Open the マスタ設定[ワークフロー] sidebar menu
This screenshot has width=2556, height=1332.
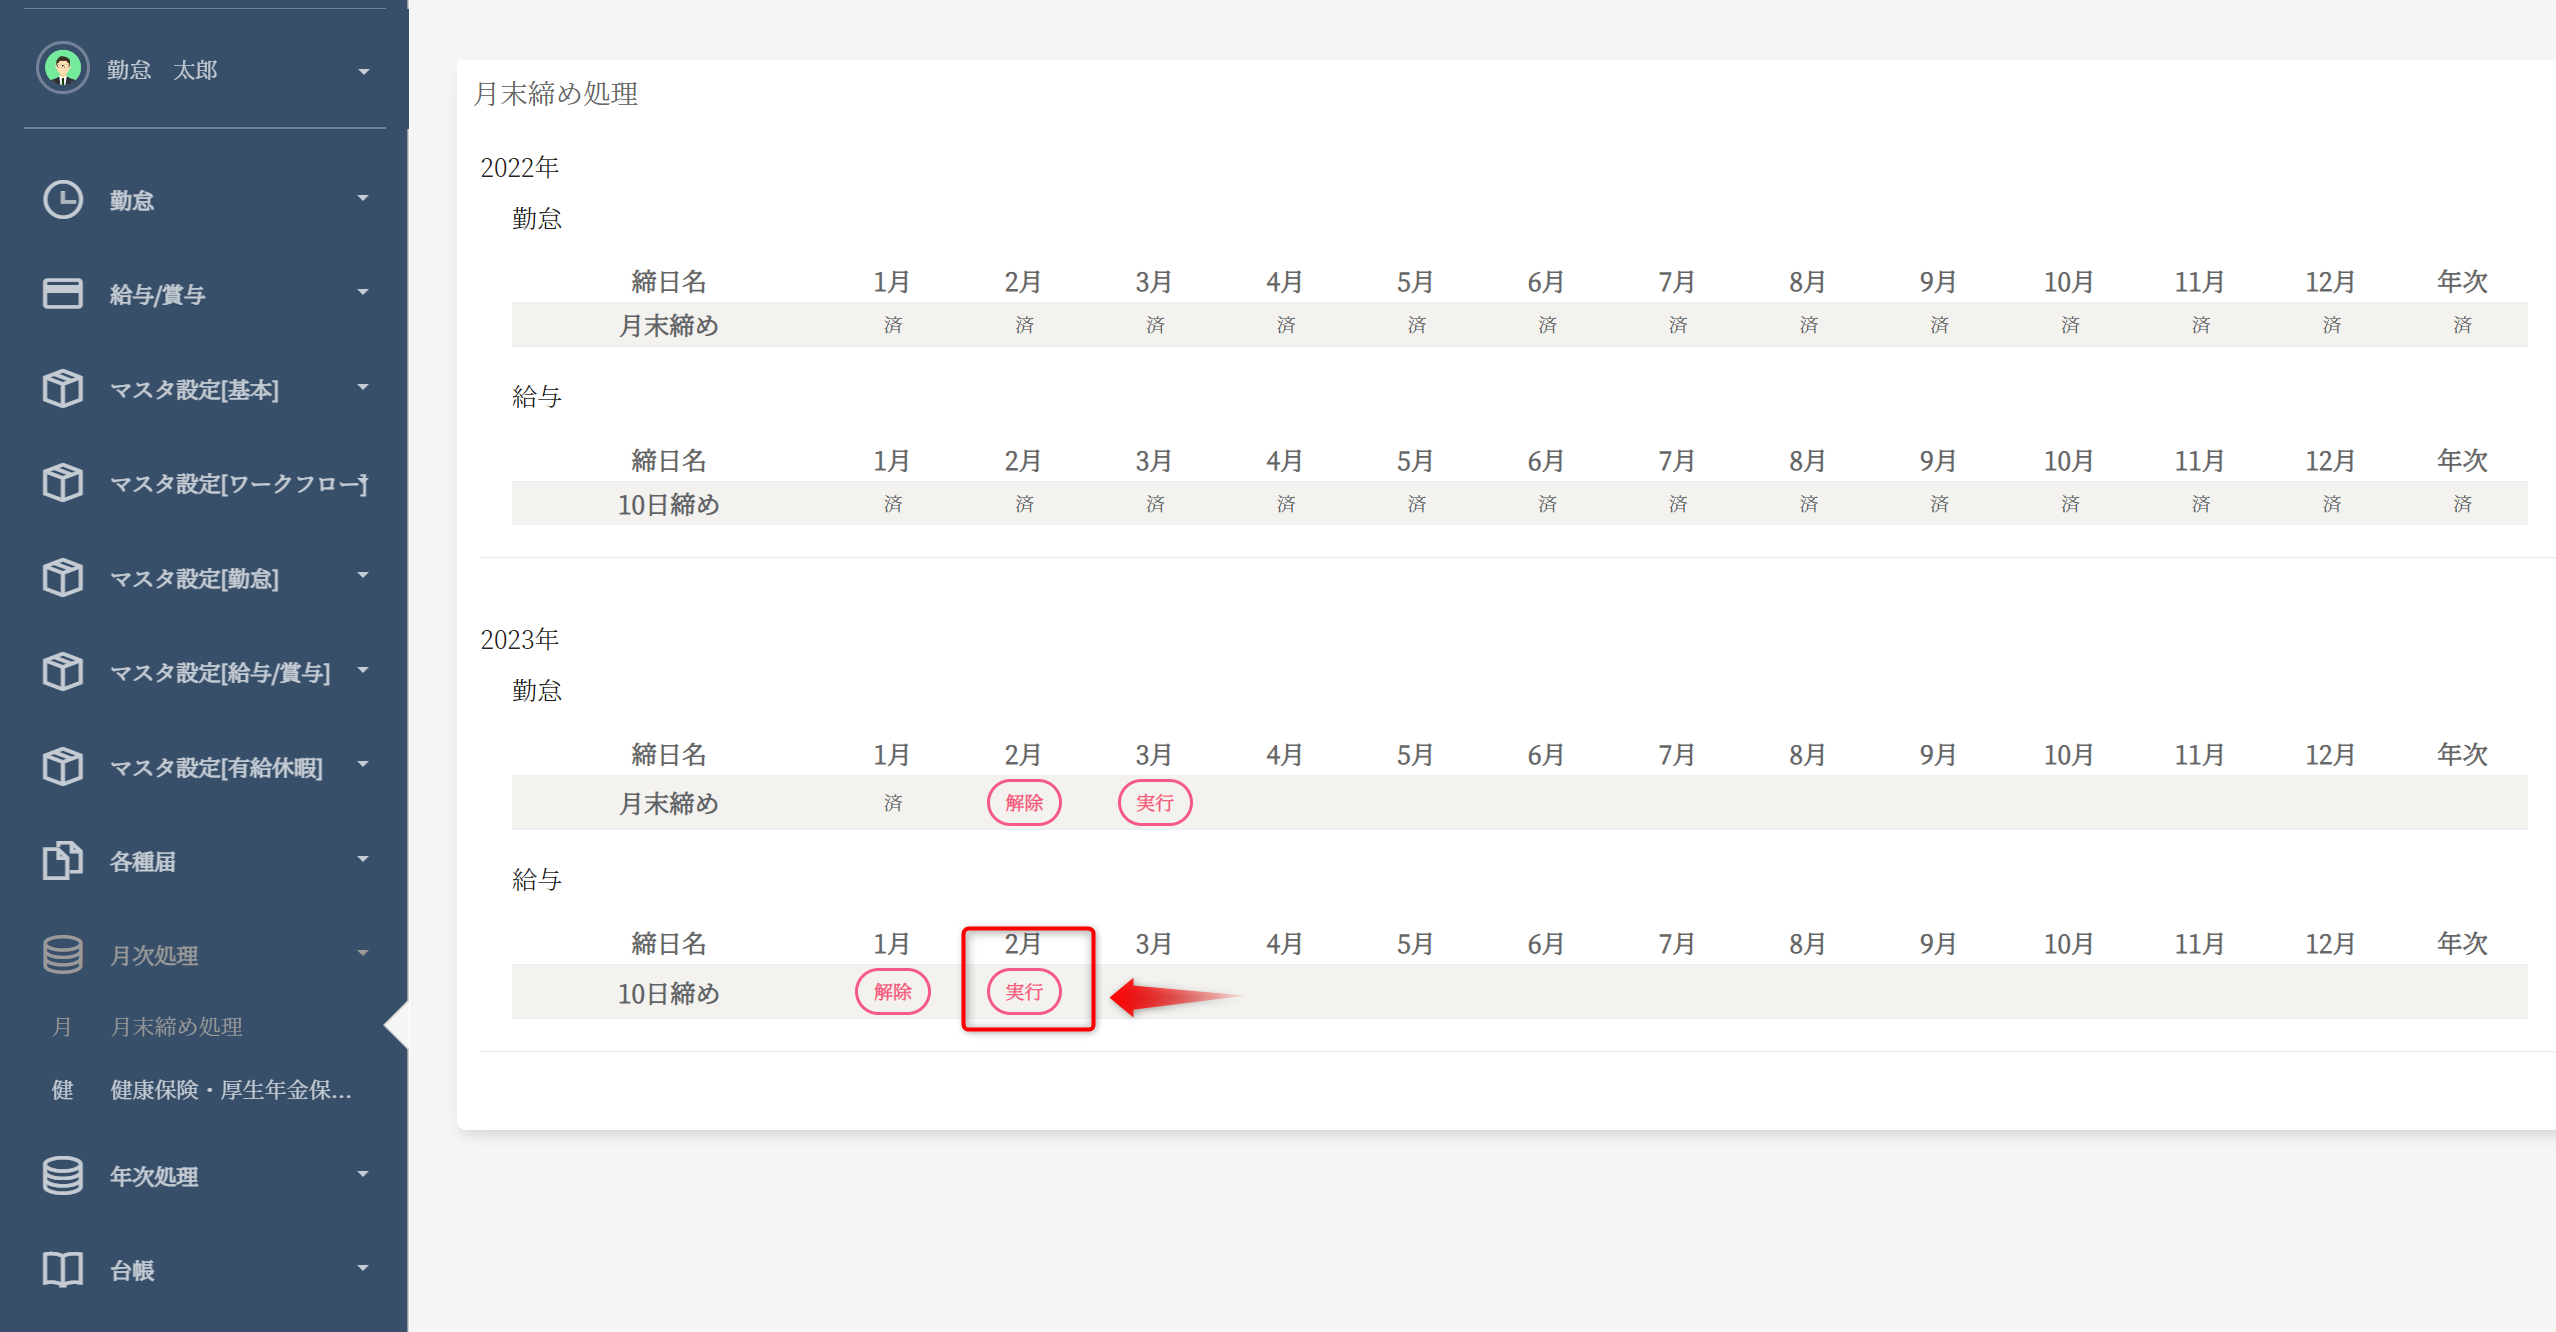(238, 484)
